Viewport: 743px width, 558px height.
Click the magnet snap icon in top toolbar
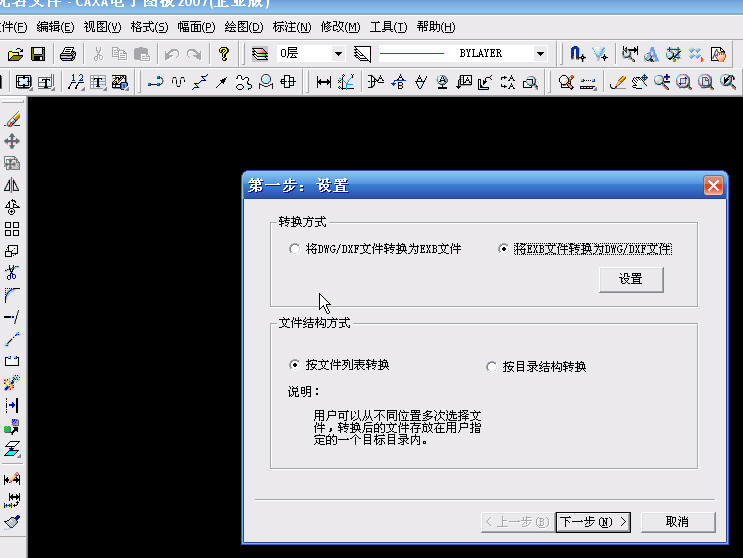click(577, 54)
